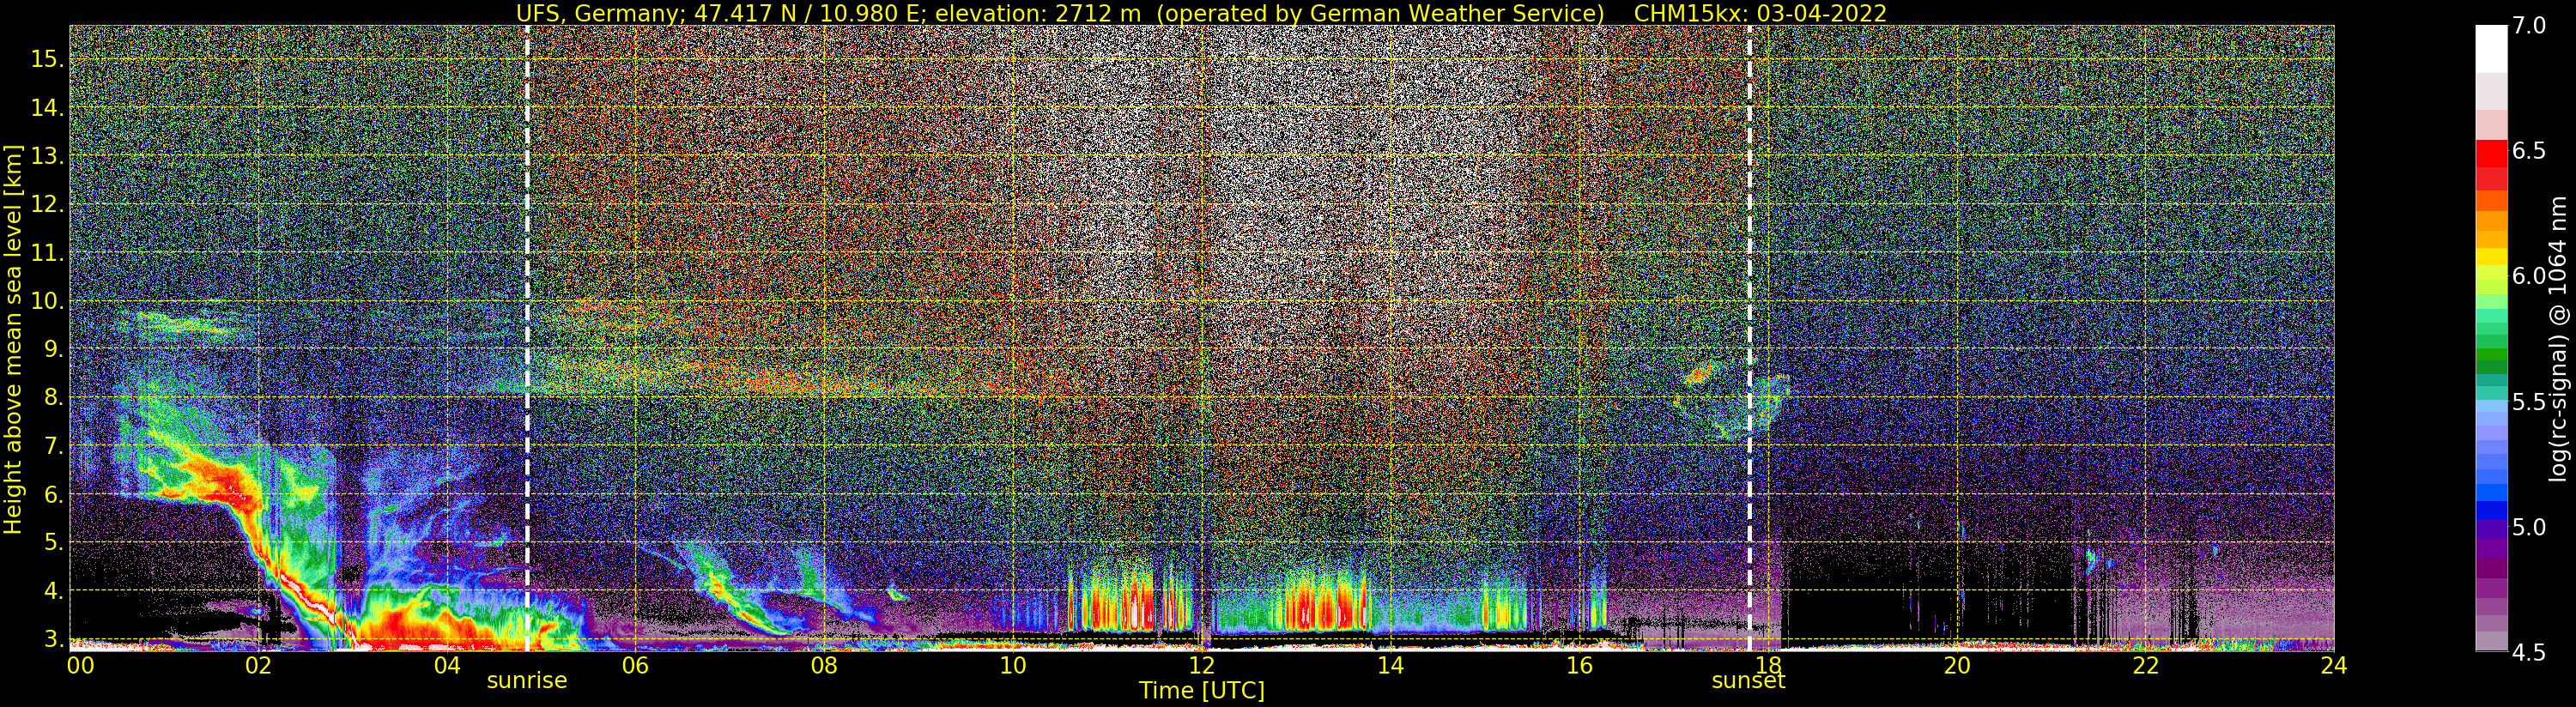This screenshot has width=2576, height=707.
Task: Click the '5.5' colorbar tick value
Action: (2529, 402)
